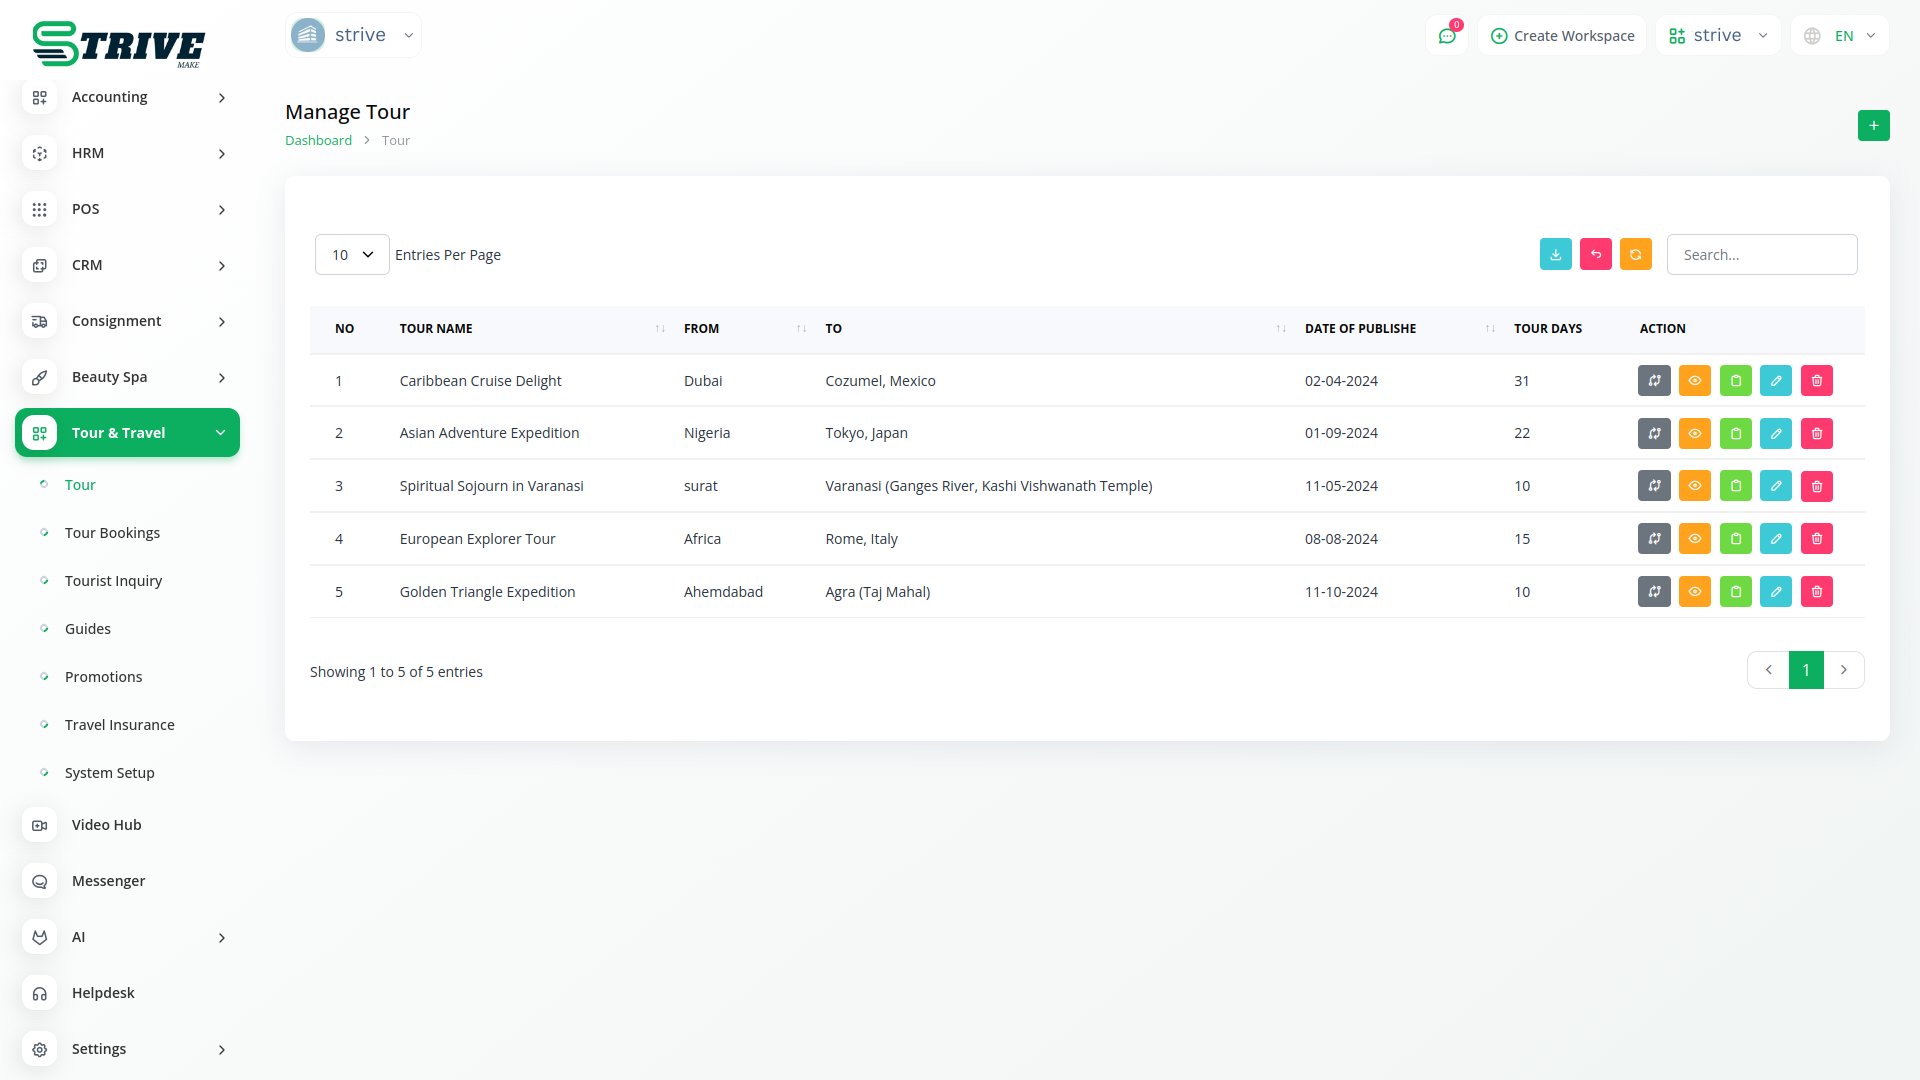Click the blue download export icon
Screen dimensions: 1920x1080
tap(1555, 255)
